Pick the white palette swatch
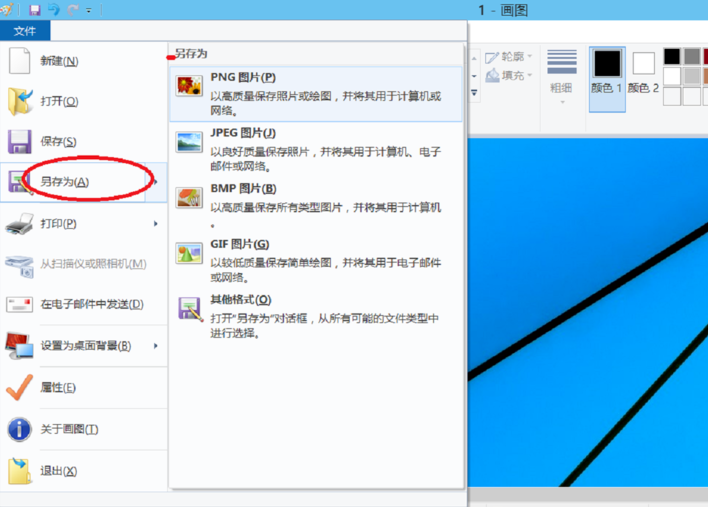Image resolution: width=708 pixels, height=507 pixels. pos(671,76)
